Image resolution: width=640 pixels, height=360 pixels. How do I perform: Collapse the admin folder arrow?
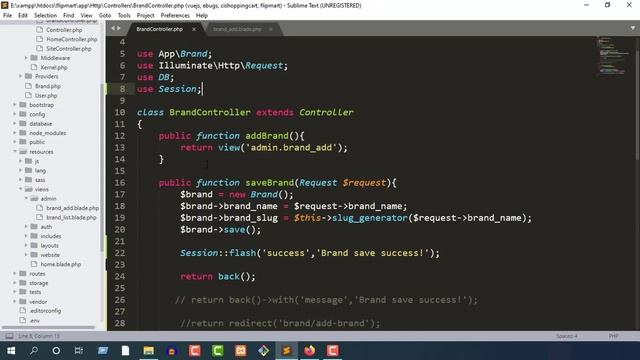(x=26, y=198)
